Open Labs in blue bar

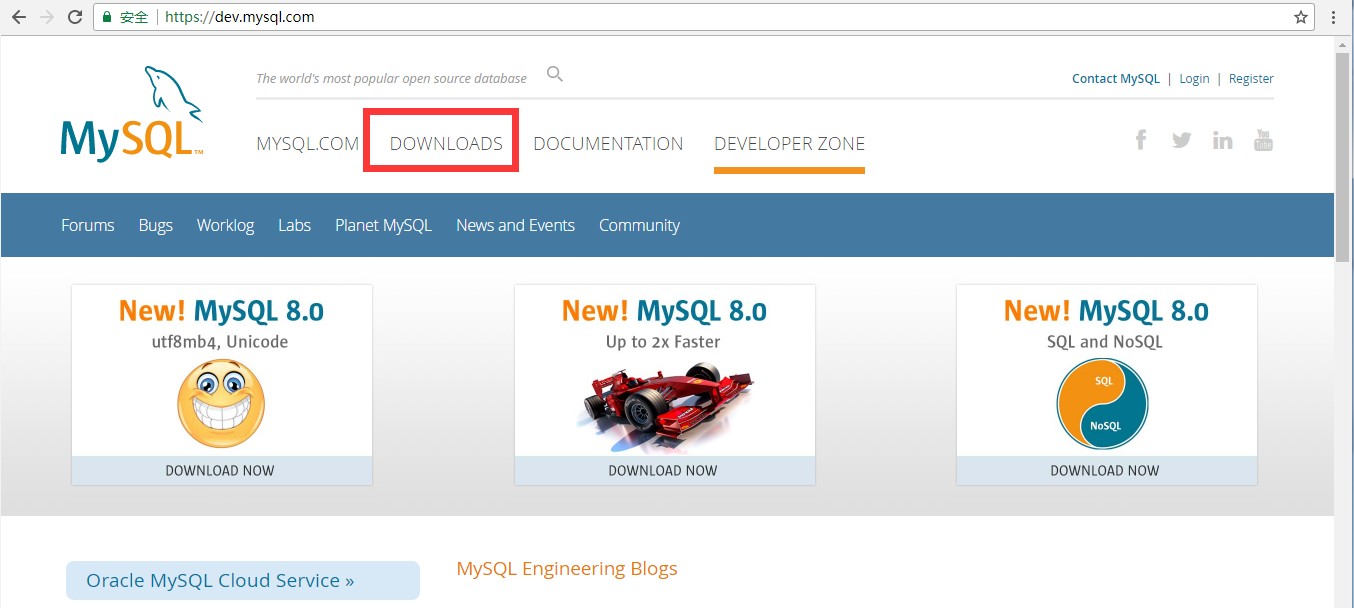point(294,225)
